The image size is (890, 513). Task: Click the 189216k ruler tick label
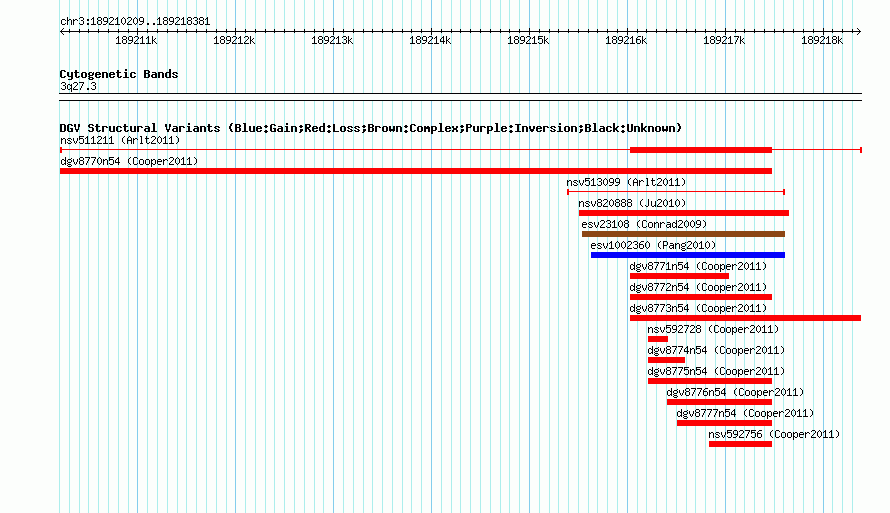point(626,40)
